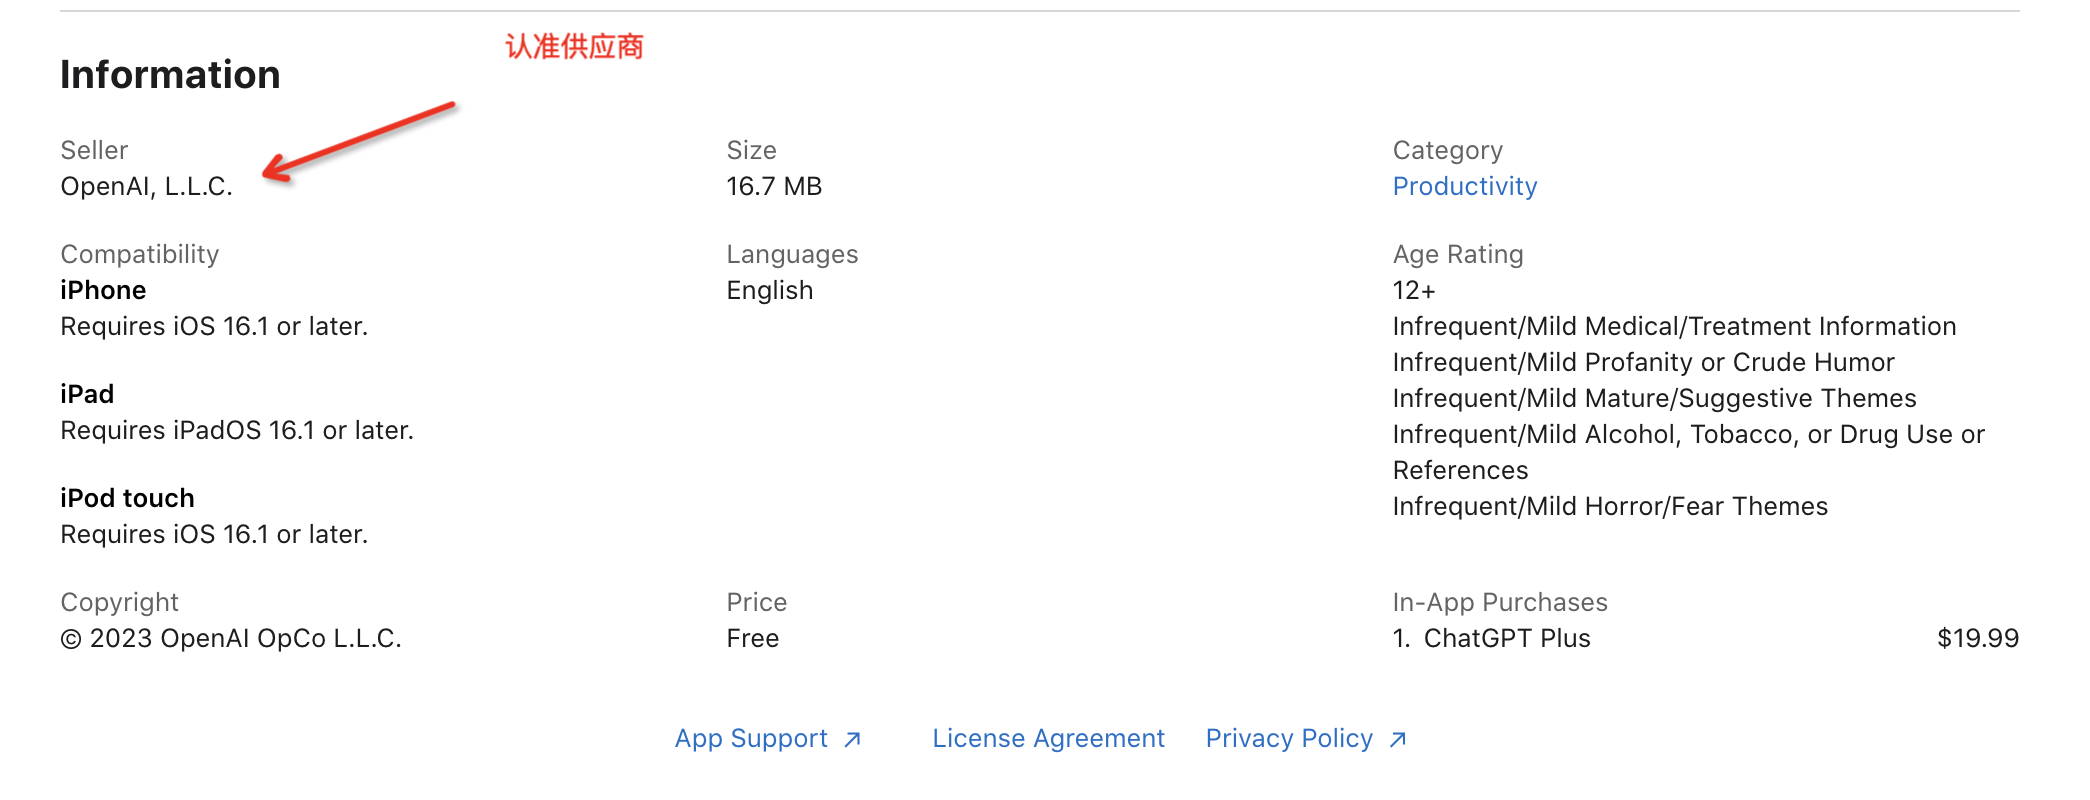Click the iPhone compatibility heading
The image size is (2090, 800).
tap(103, 290)
